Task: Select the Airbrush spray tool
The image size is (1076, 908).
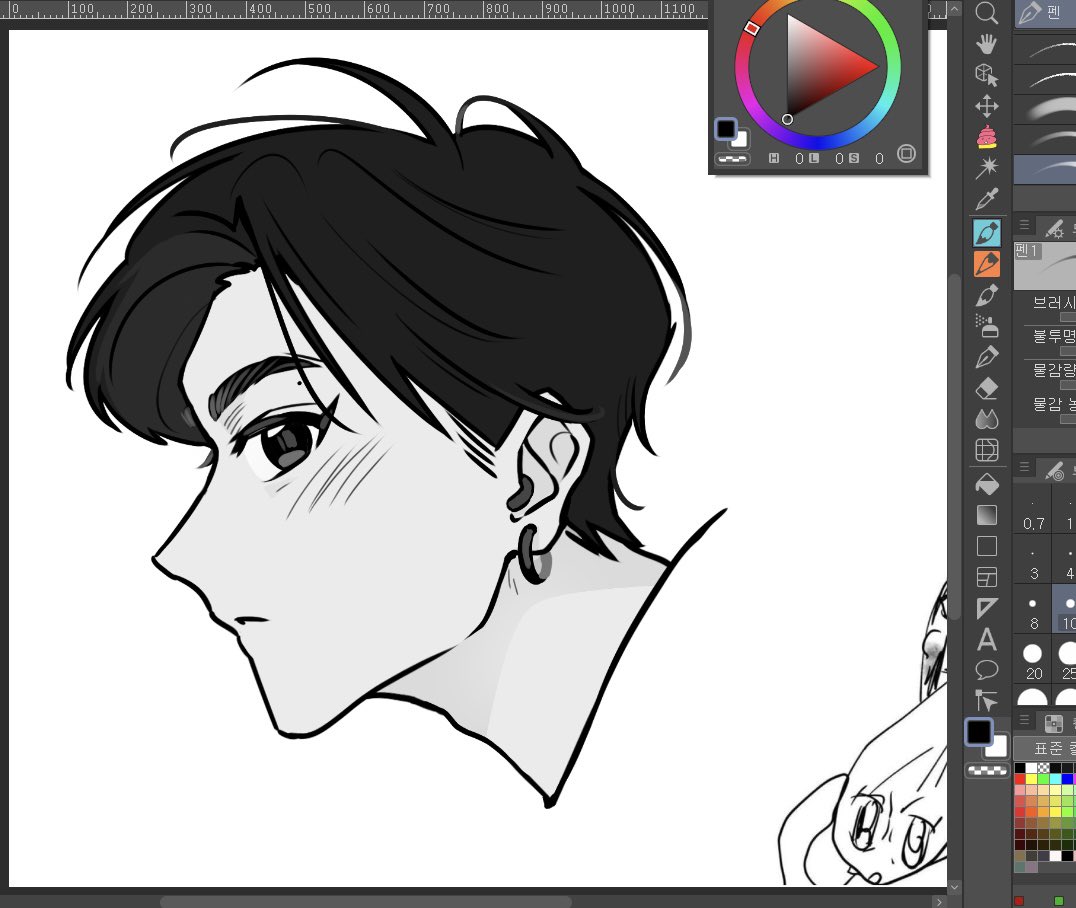Action: pos(986,327)
